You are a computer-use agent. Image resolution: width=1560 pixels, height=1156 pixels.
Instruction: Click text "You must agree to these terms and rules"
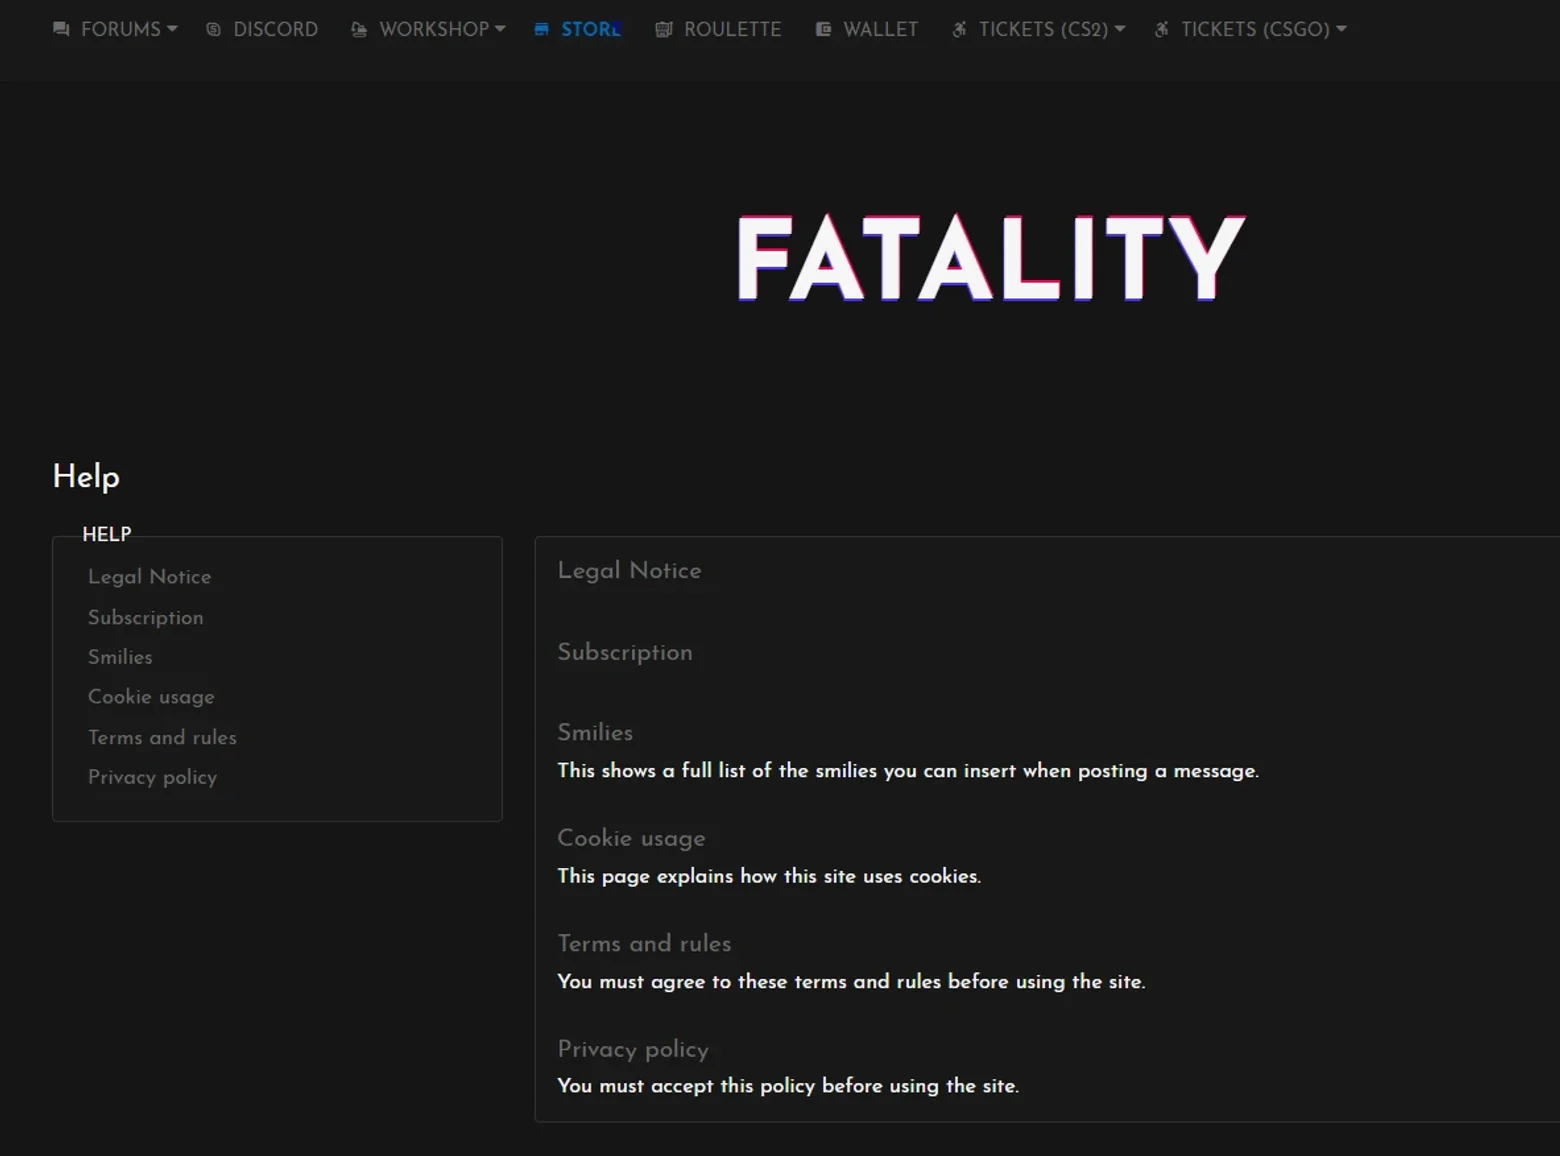749,982
